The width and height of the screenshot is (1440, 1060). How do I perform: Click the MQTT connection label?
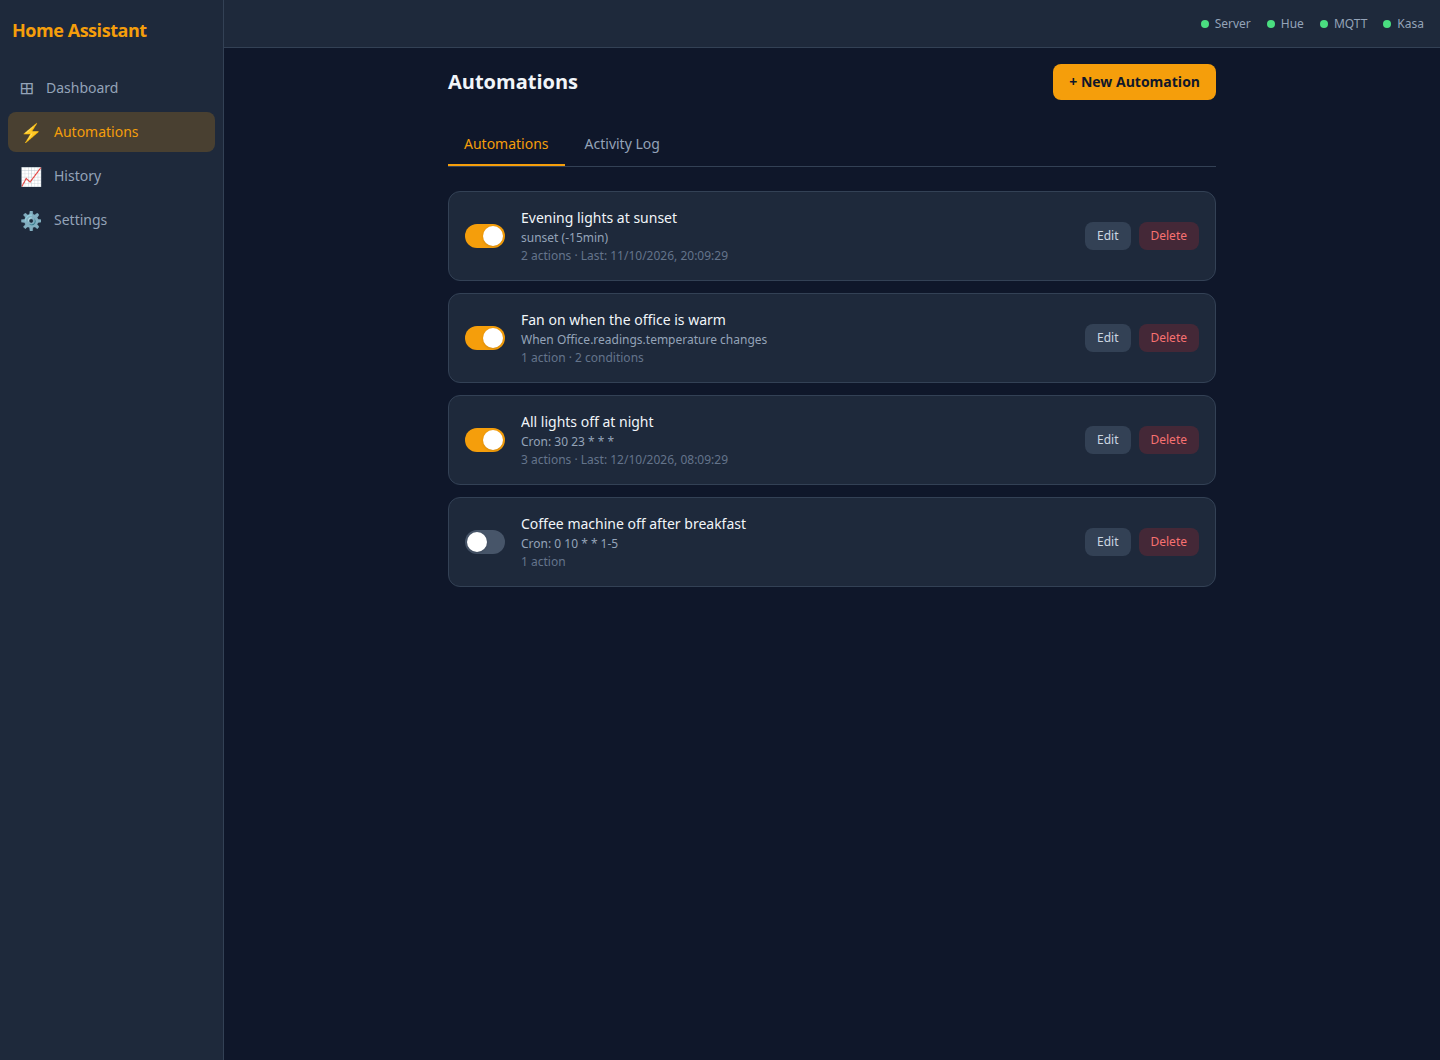point(1350,24)
